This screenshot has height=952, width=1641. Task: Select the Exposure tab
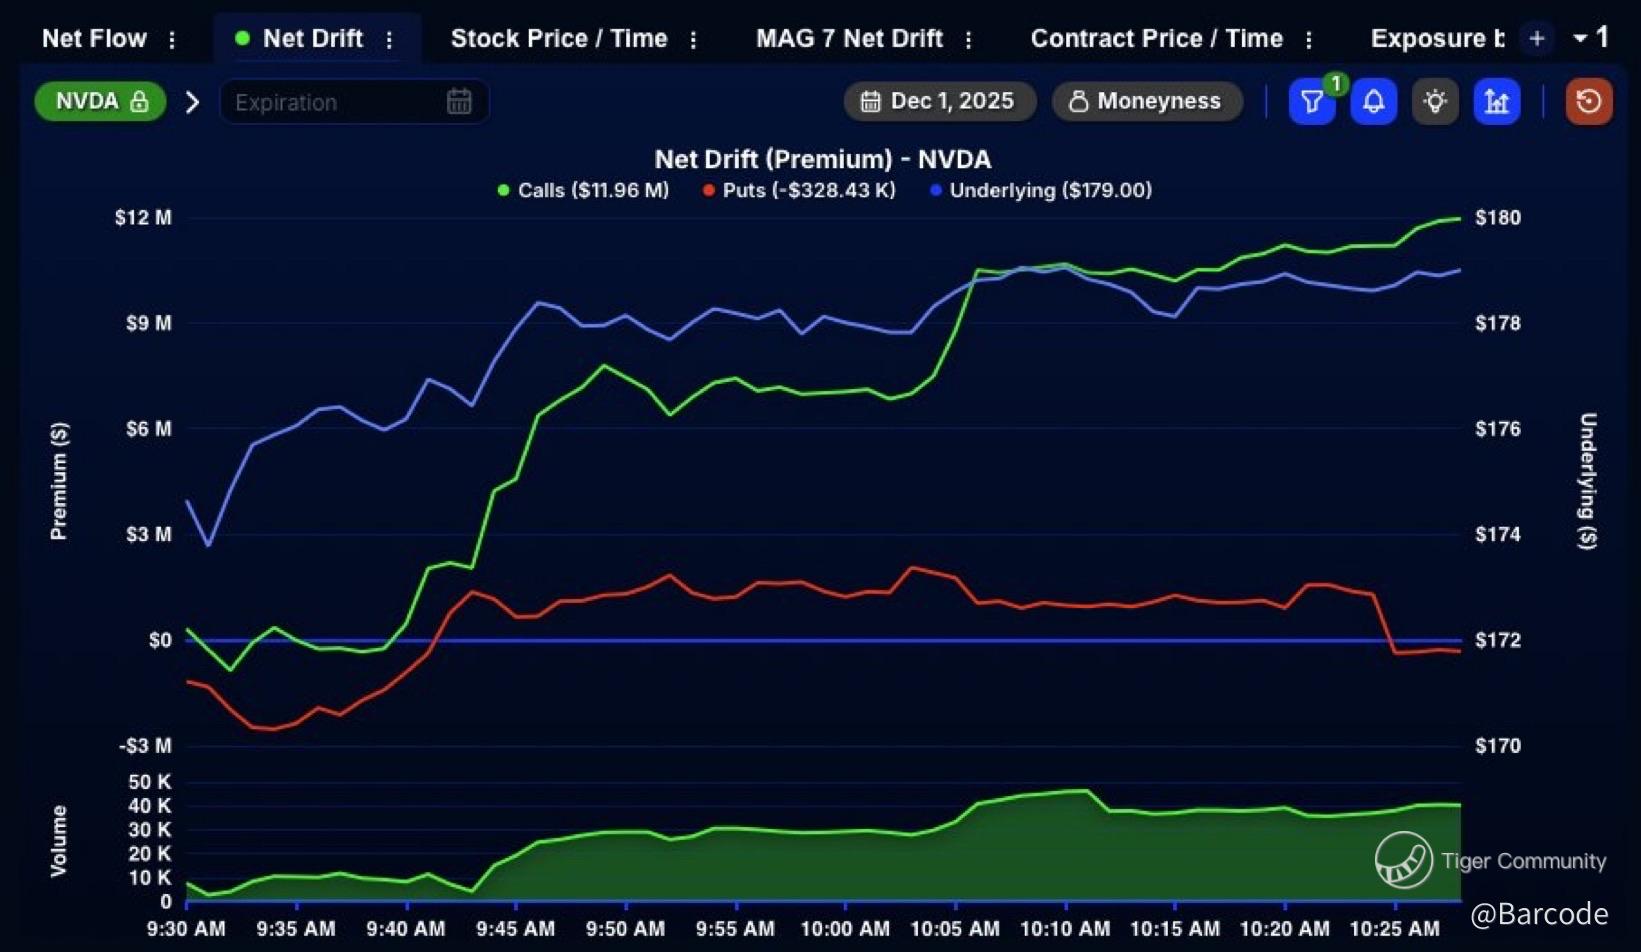(x=1437, y=38)
